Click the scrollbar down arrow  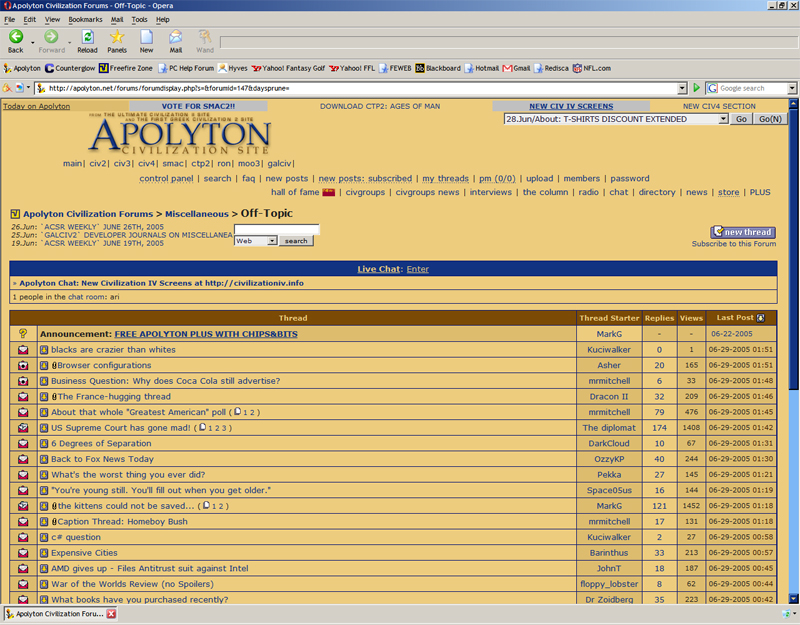click(793, 598)
